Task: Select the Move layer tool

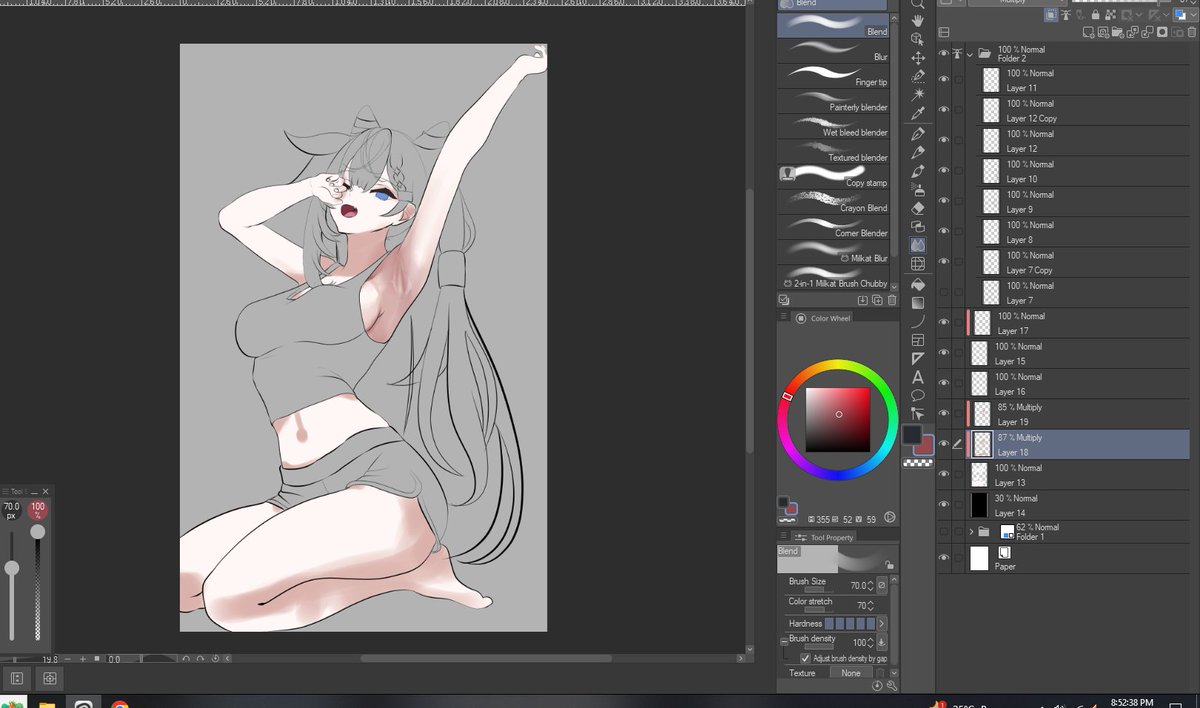Action: coord(918,58)
